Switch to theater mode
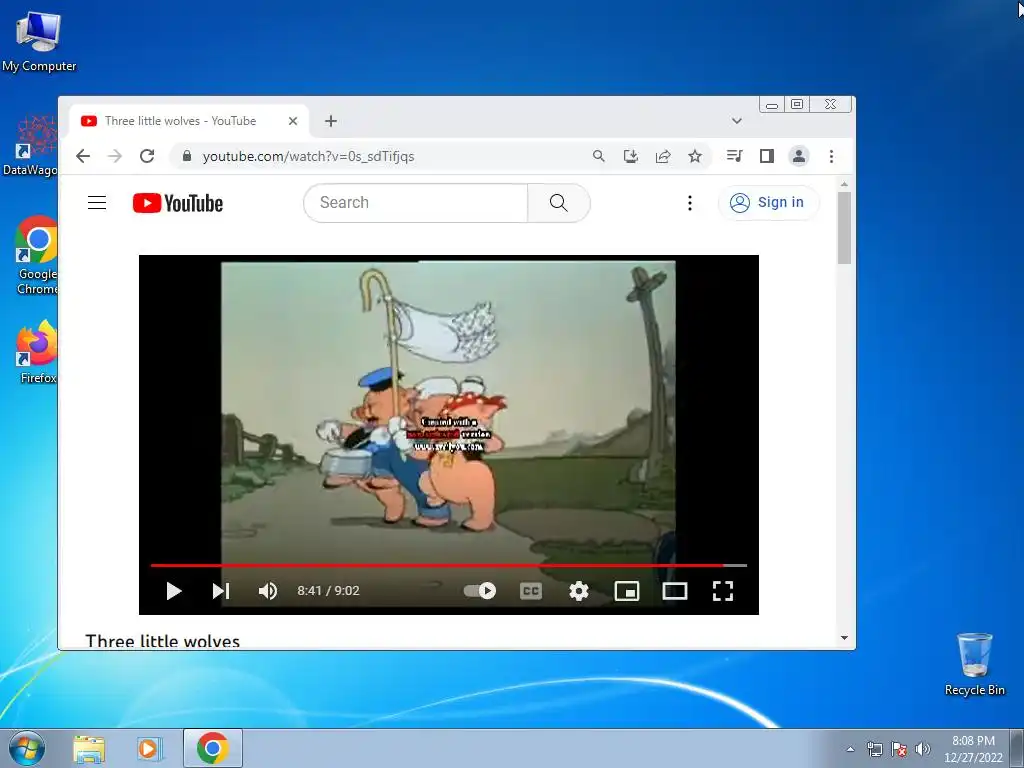The height and width of the screenshot is (768, 1024). click(x=675, y=591)
